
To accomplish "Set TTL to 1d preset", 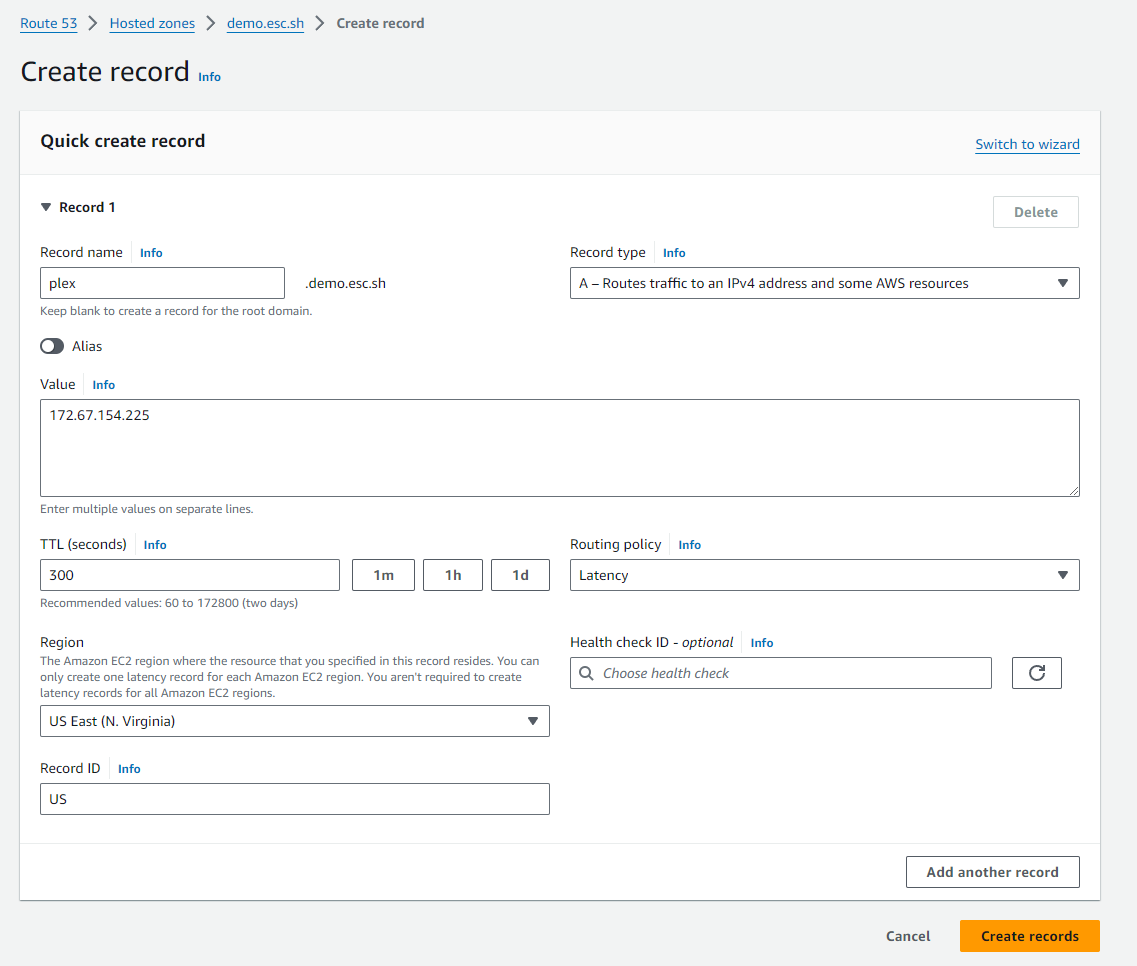I will 520,575.
